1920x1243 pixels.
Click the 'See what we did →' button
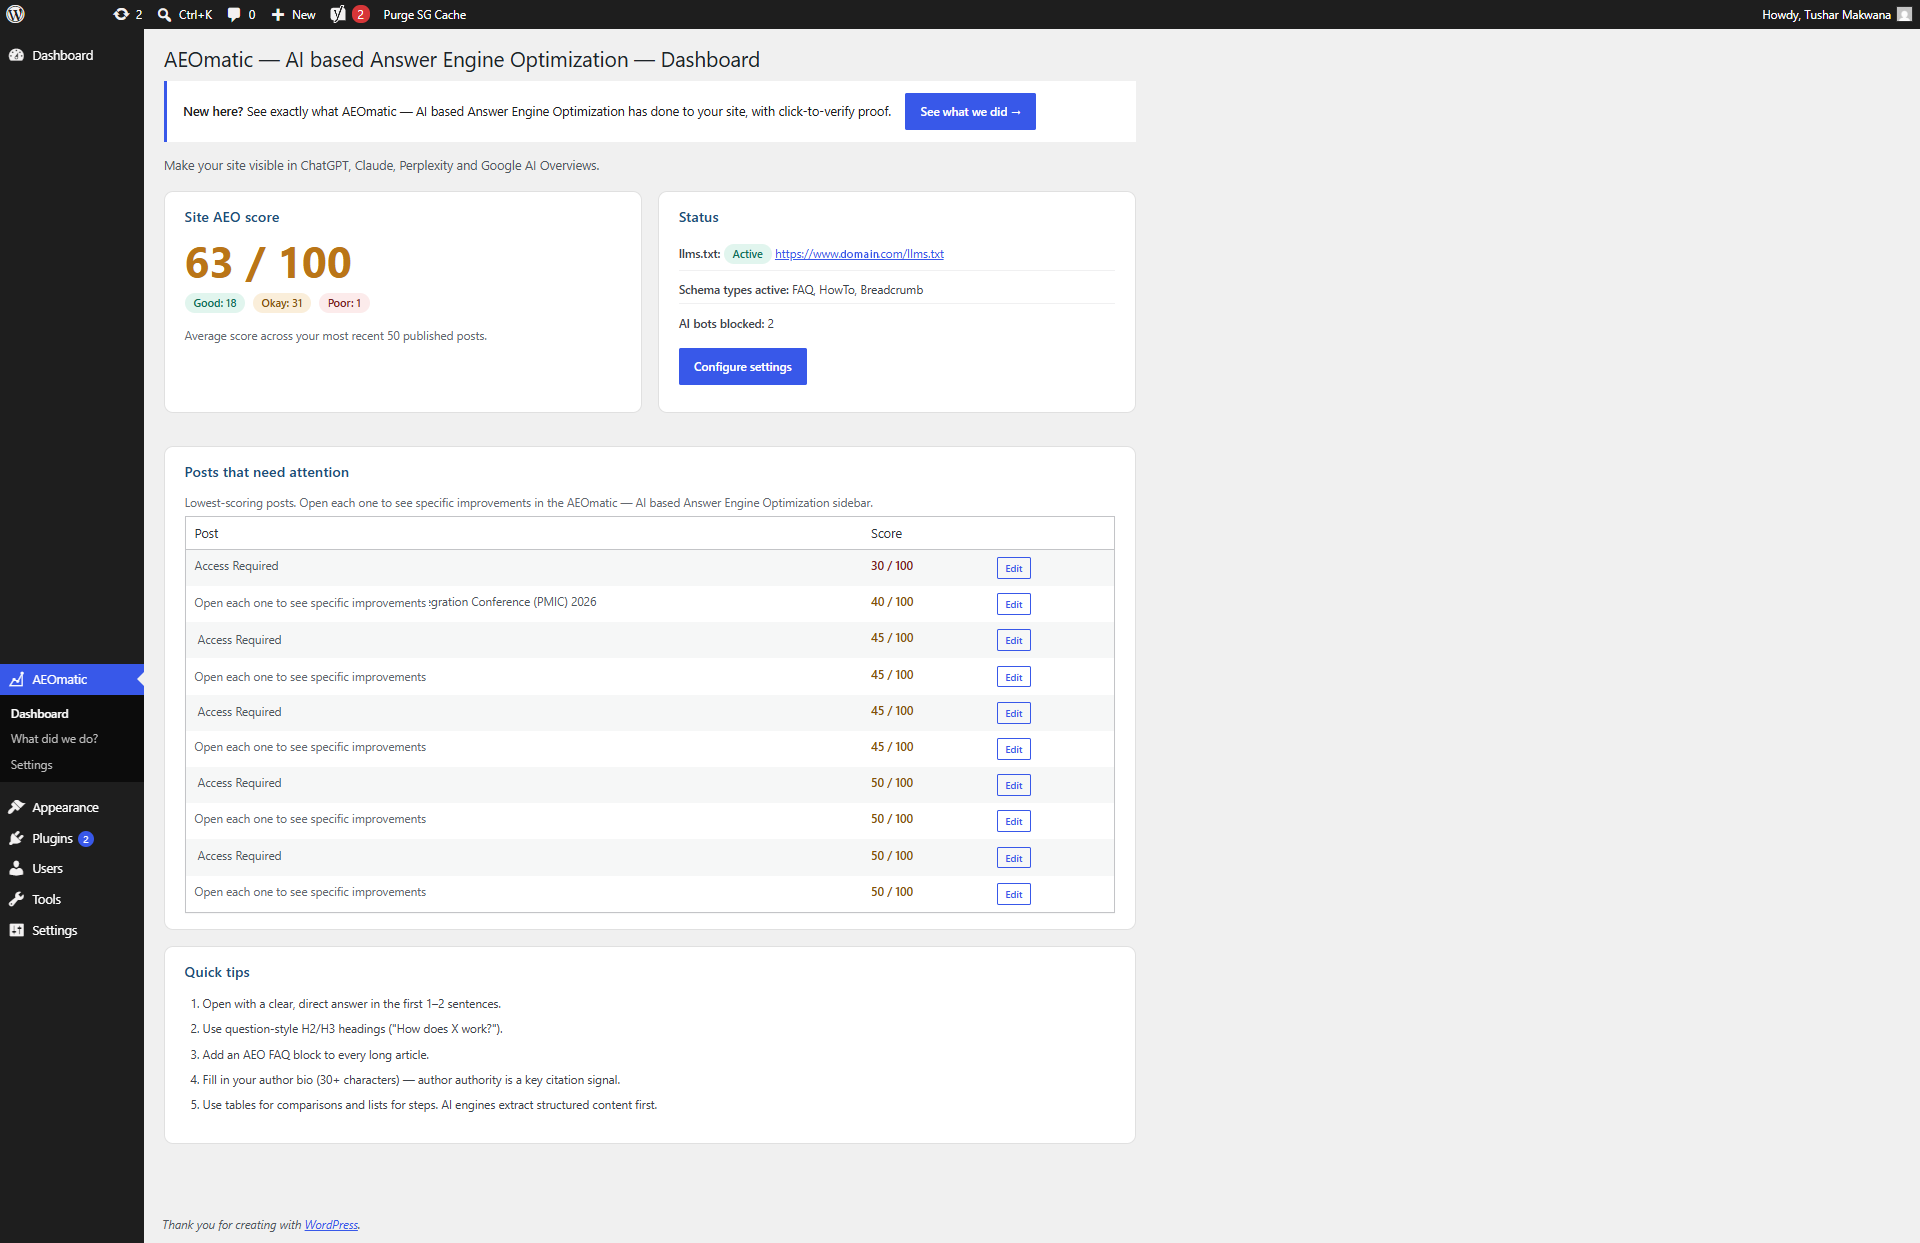coord(970,112)
